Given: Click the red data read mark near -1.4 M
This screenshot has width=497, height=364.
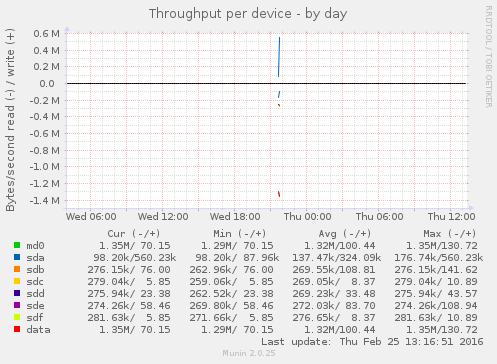Looking at the screenshot, I should tap(279, 194).
